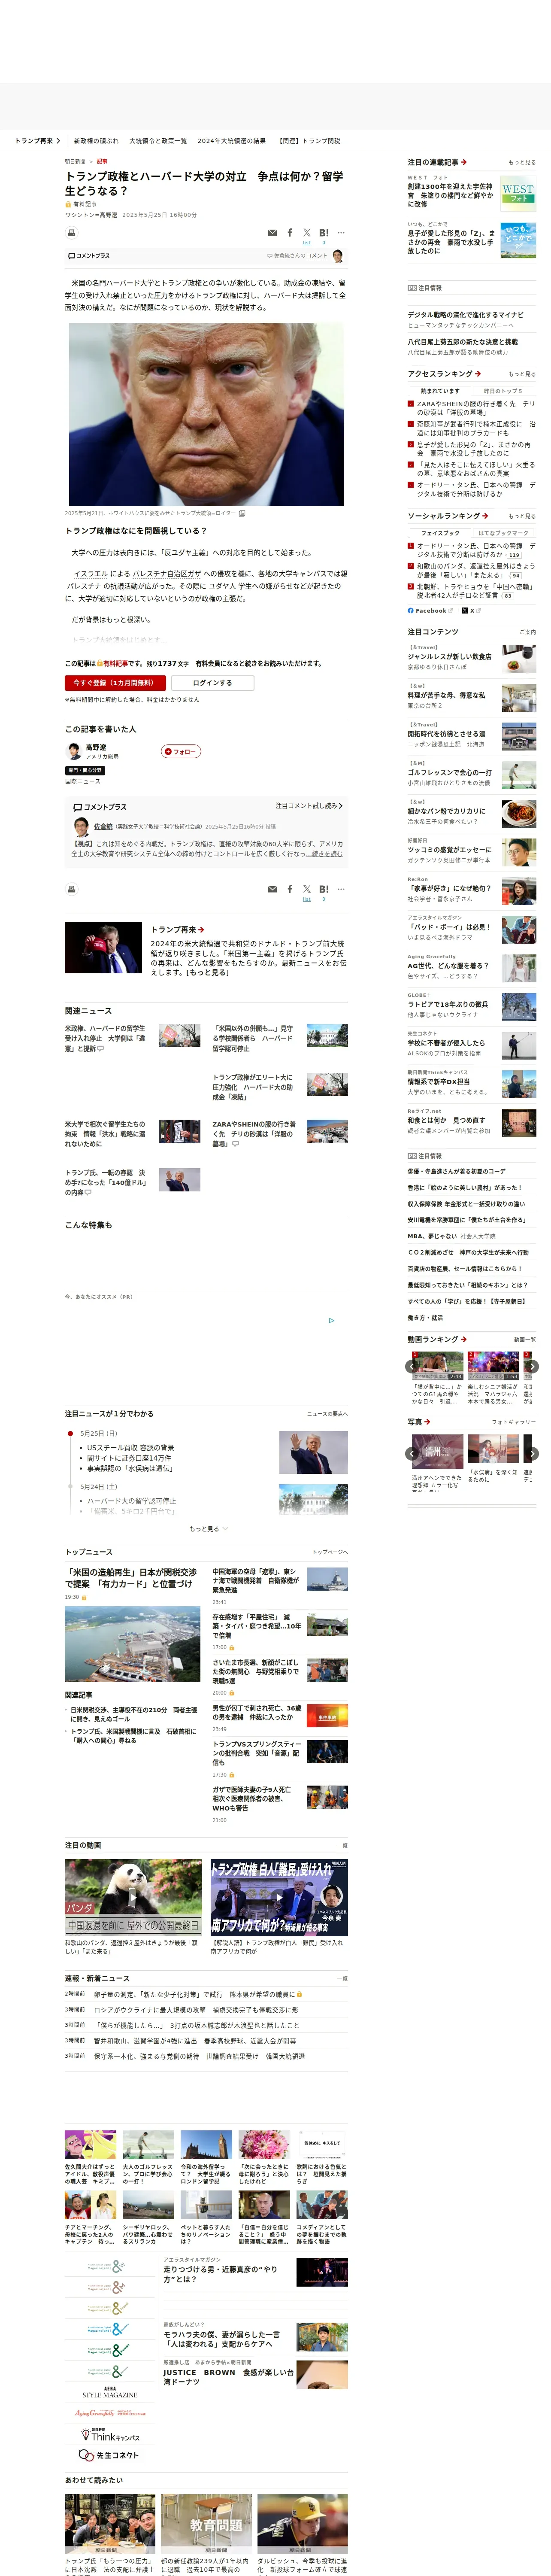551x2576 pixels.
Task: Share article by mail icon under the headline
Action: (x=272, y=233)
